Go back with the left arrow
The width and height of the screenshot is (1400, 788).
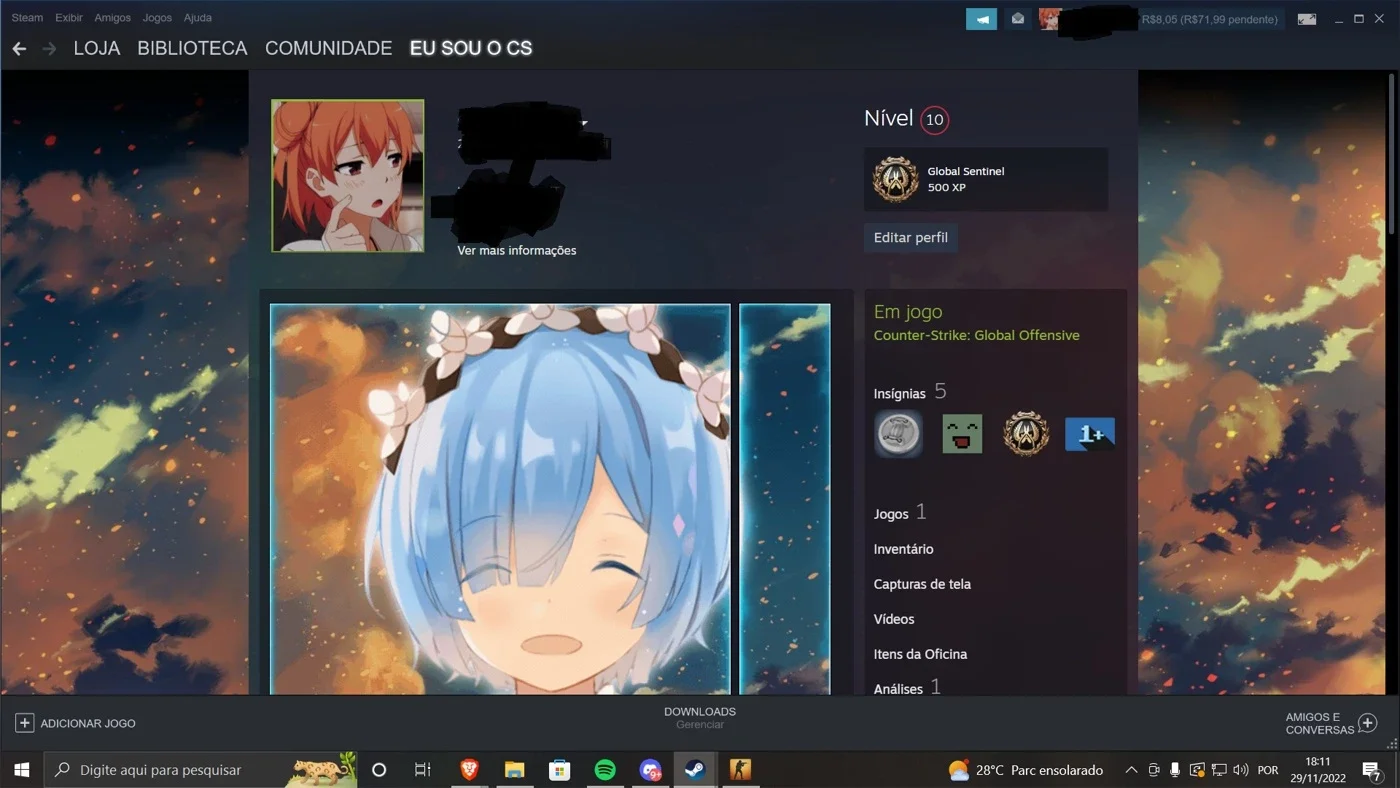(19, 48)
